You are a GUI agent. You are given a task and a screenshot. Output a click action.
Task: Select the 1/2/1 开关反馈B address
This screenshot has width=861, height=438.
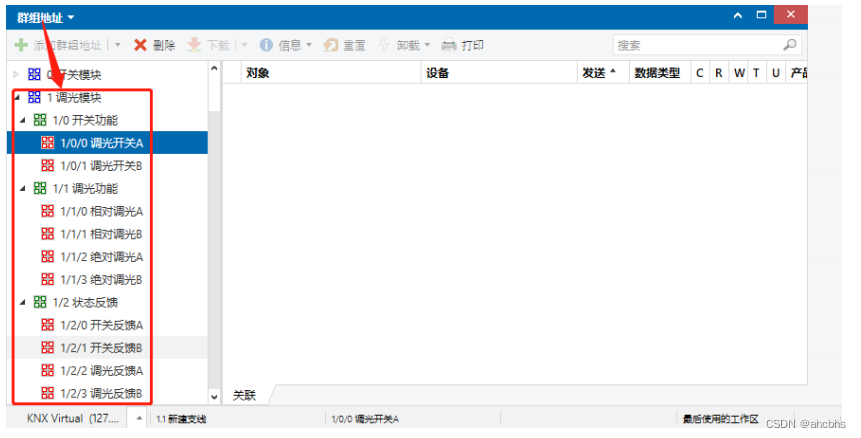[x=101, y=348]
